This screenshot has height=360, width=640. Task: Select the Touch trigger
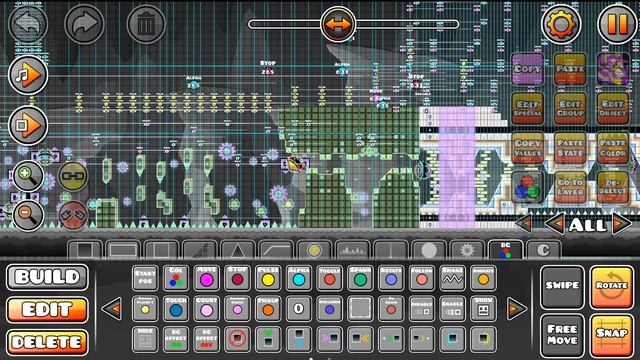[x=176, y=308]
